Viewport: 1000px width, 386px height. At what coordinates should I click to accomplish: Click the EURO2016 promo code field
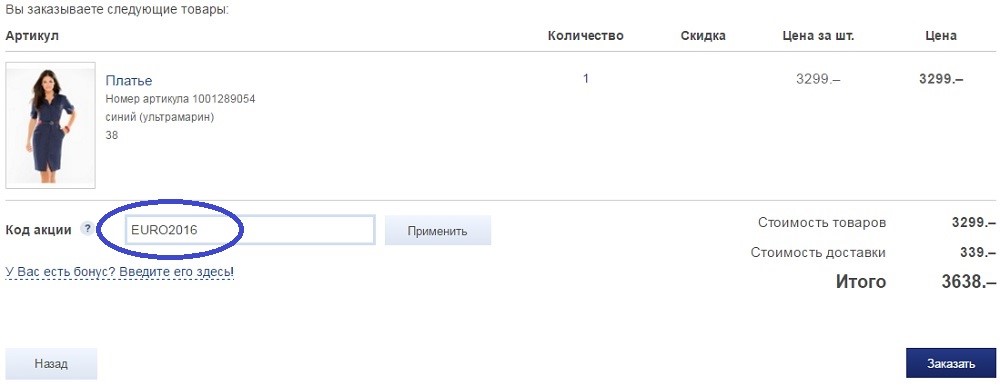pos(249,230)
